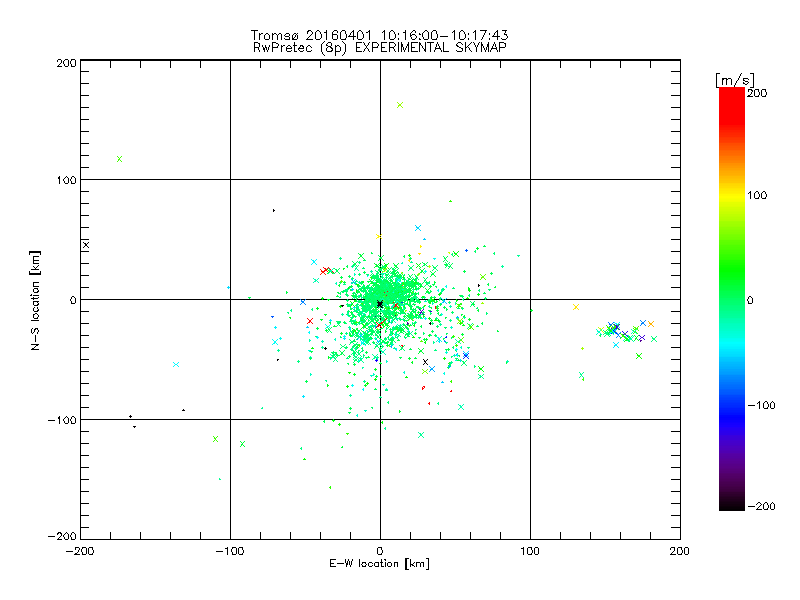Click the orange X marker at far right cluster
Image resolution: width=800 pixels, height=600 pixels.
coord(651,324)
